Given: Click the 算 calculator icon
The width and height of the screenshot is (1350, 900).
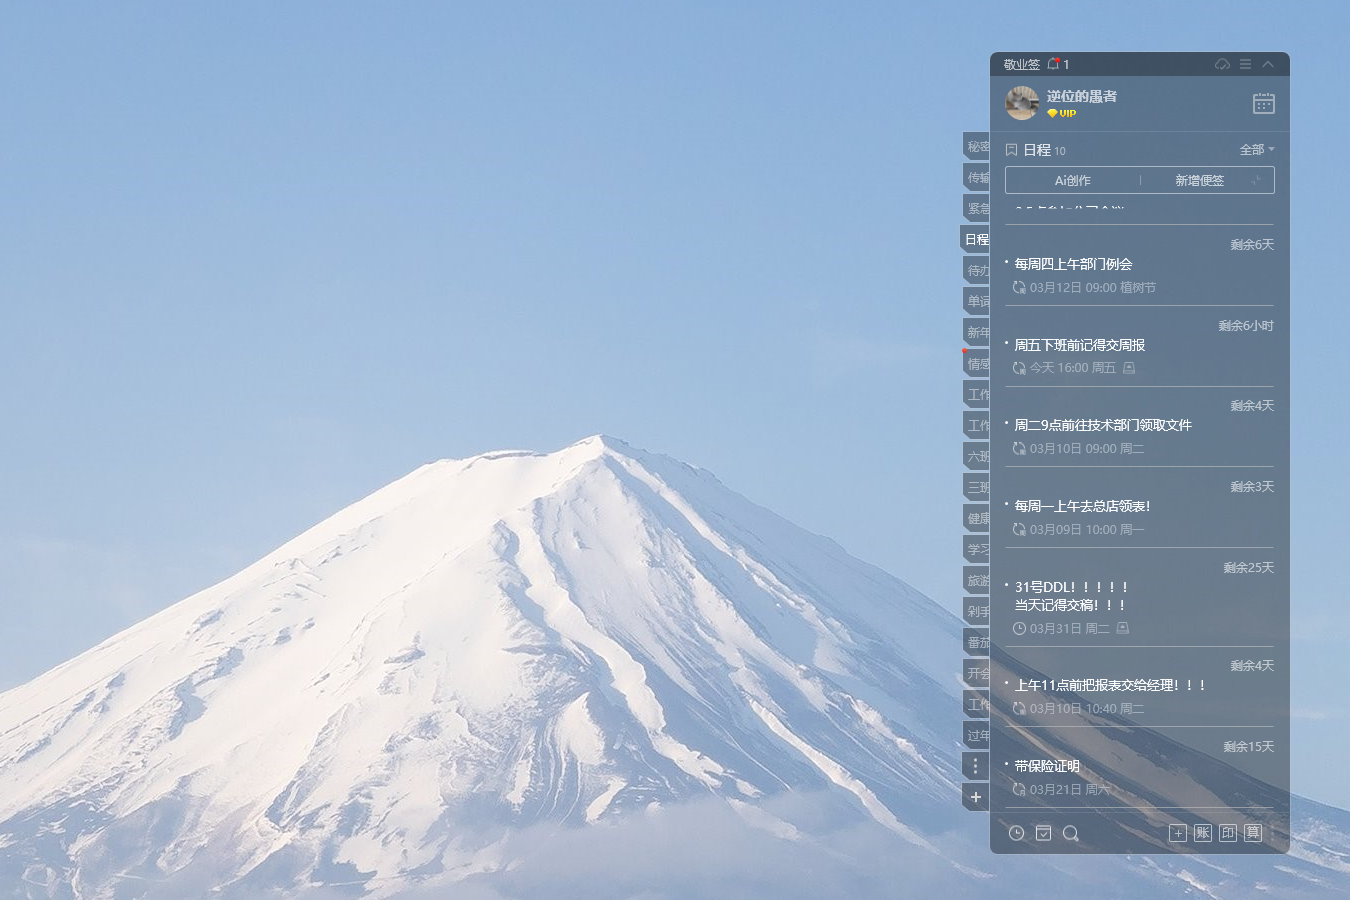Looking at the screenshot, I should [1253, 833].
